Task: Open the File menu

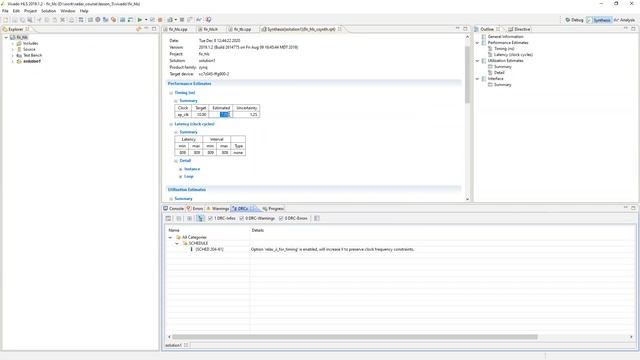Action: click(5, 11)
